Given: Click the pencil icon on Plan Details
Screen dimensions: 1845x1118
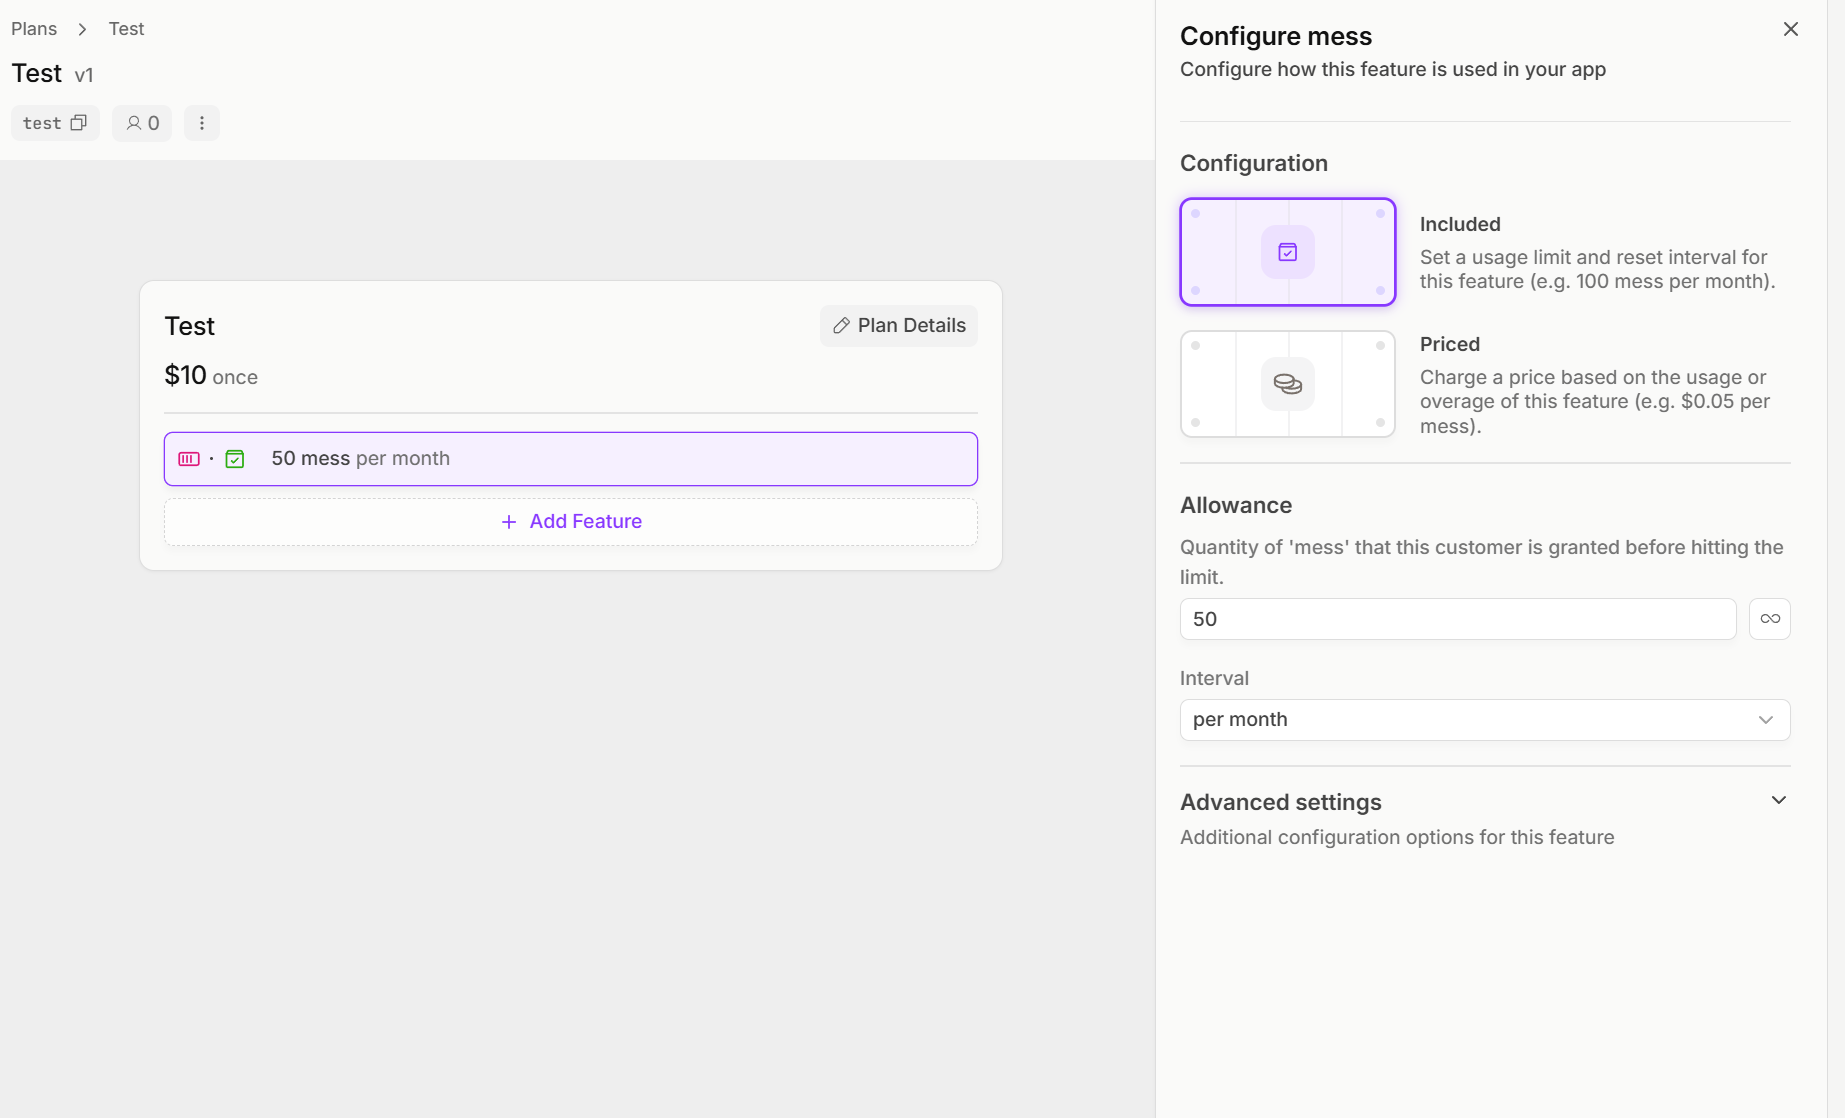Looking at the screenshot, I should pos(842,326).
